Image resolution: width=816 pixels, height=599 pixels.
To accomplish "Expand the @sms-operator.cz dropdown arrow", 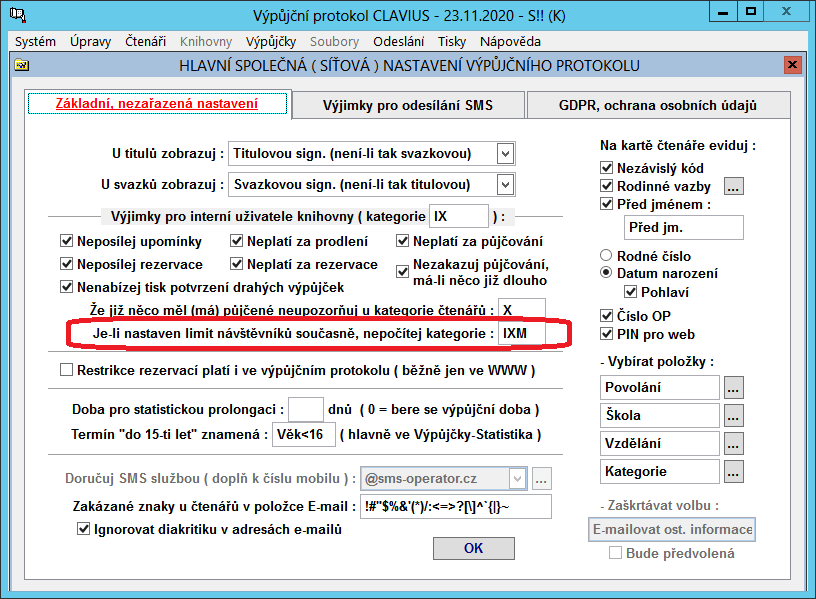I will (x=517, y=479).
